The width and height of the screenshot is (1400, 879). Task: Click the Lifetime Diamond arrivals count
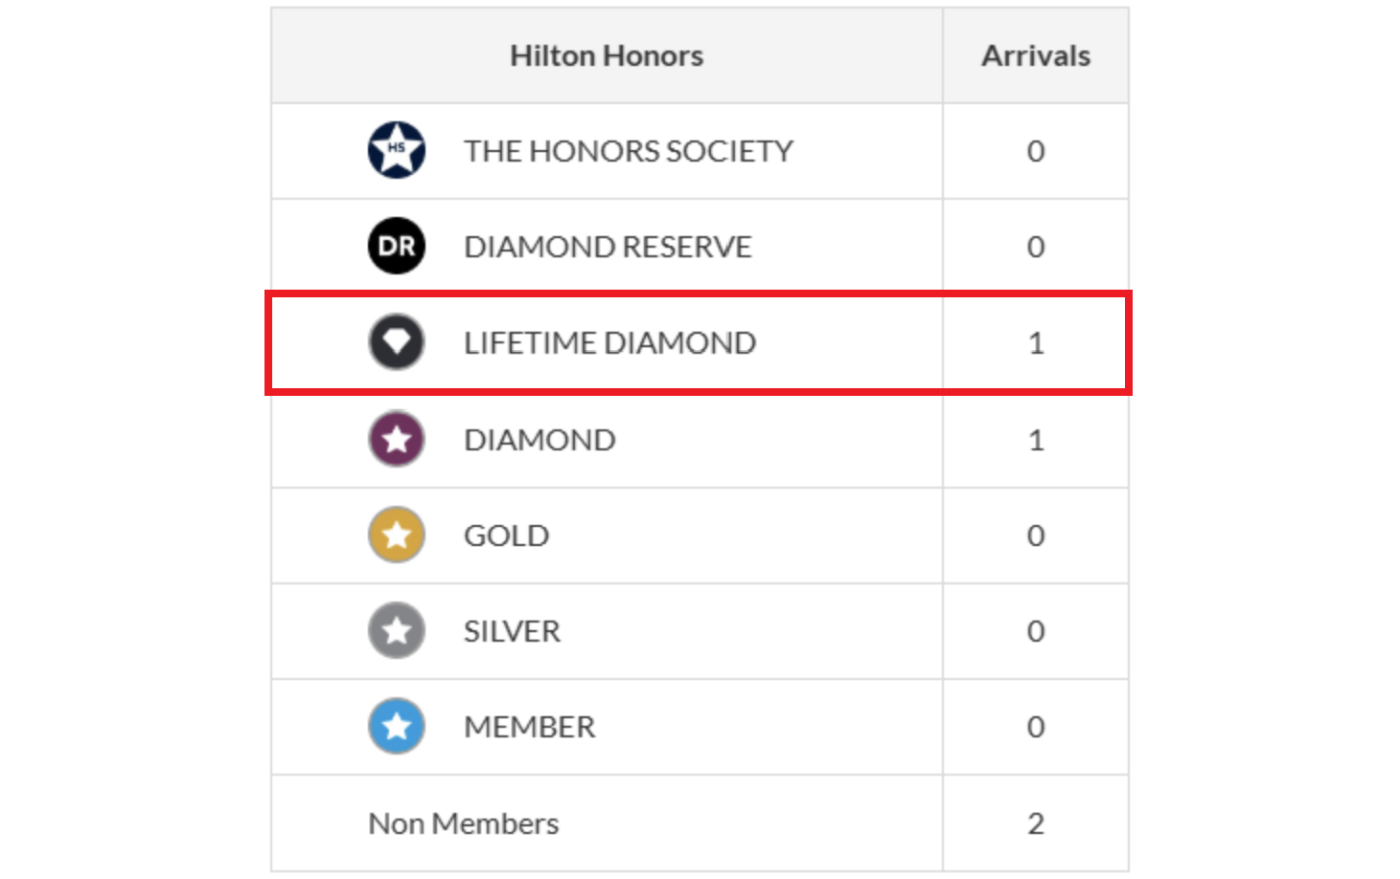coord(1036,343)
